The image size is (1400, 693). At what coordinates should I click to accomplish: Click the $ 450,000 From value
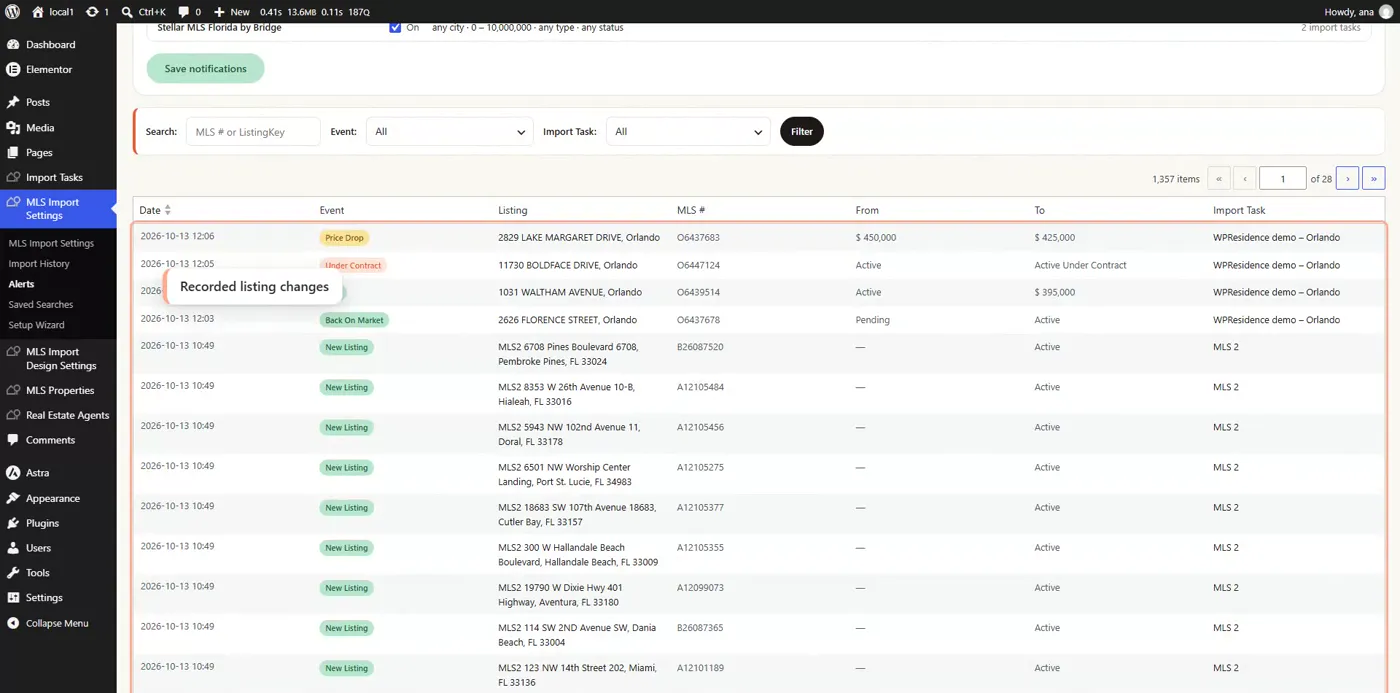876,238
